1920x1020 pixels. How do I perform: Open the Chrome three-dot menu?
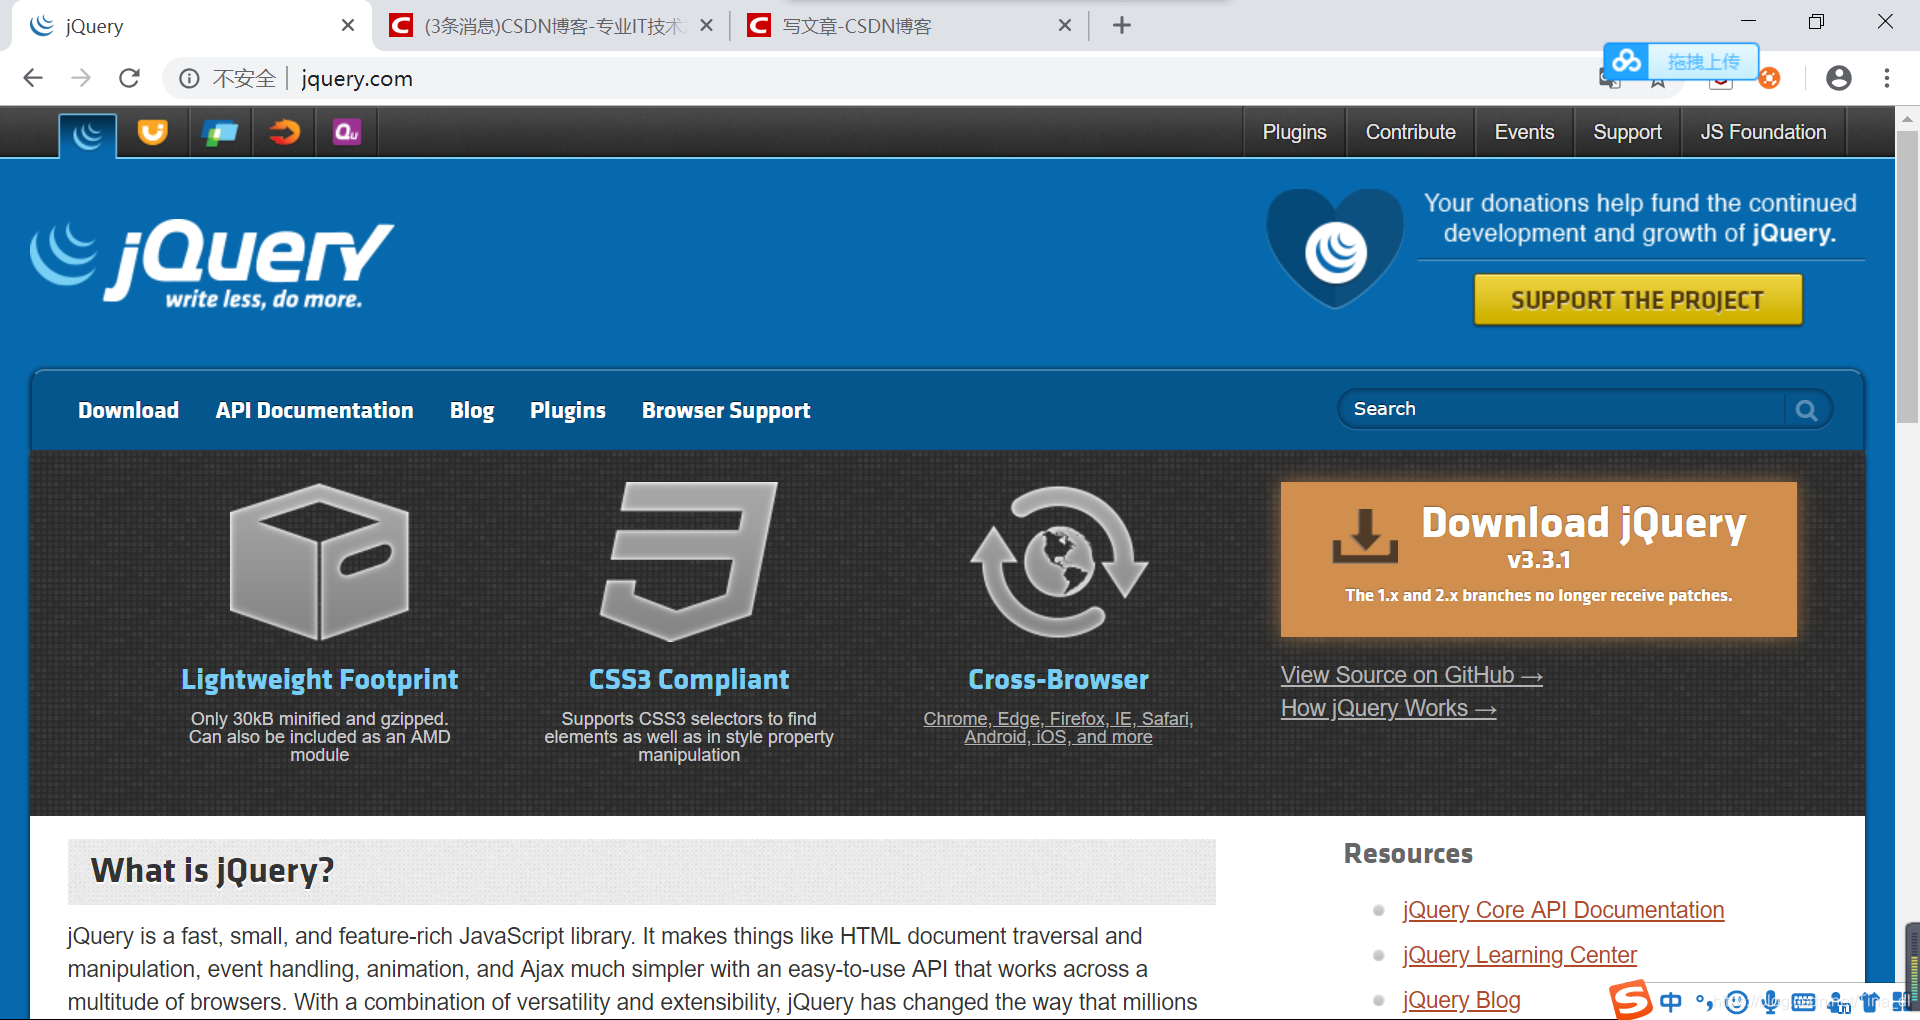1887,78
